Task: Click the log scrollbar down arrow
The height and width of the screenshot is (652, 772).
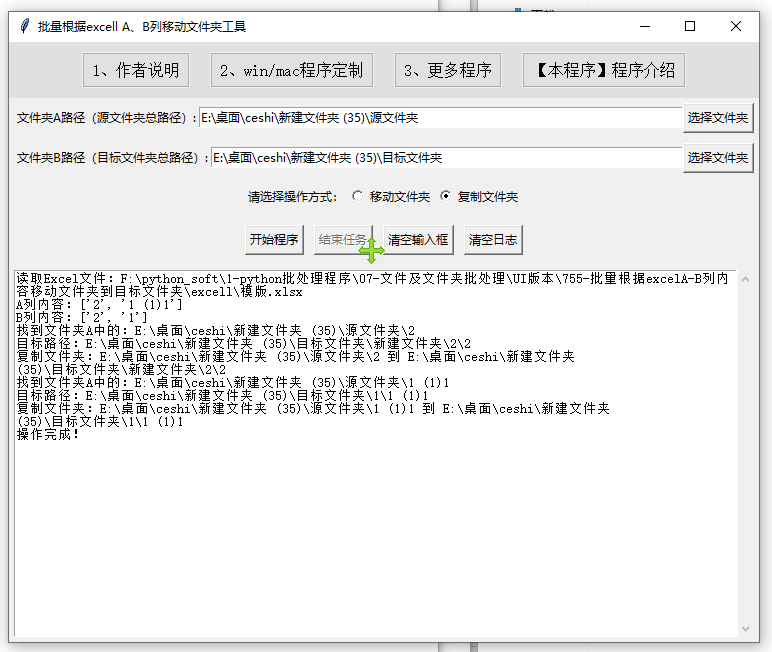Action: click(x=745, y=629)
